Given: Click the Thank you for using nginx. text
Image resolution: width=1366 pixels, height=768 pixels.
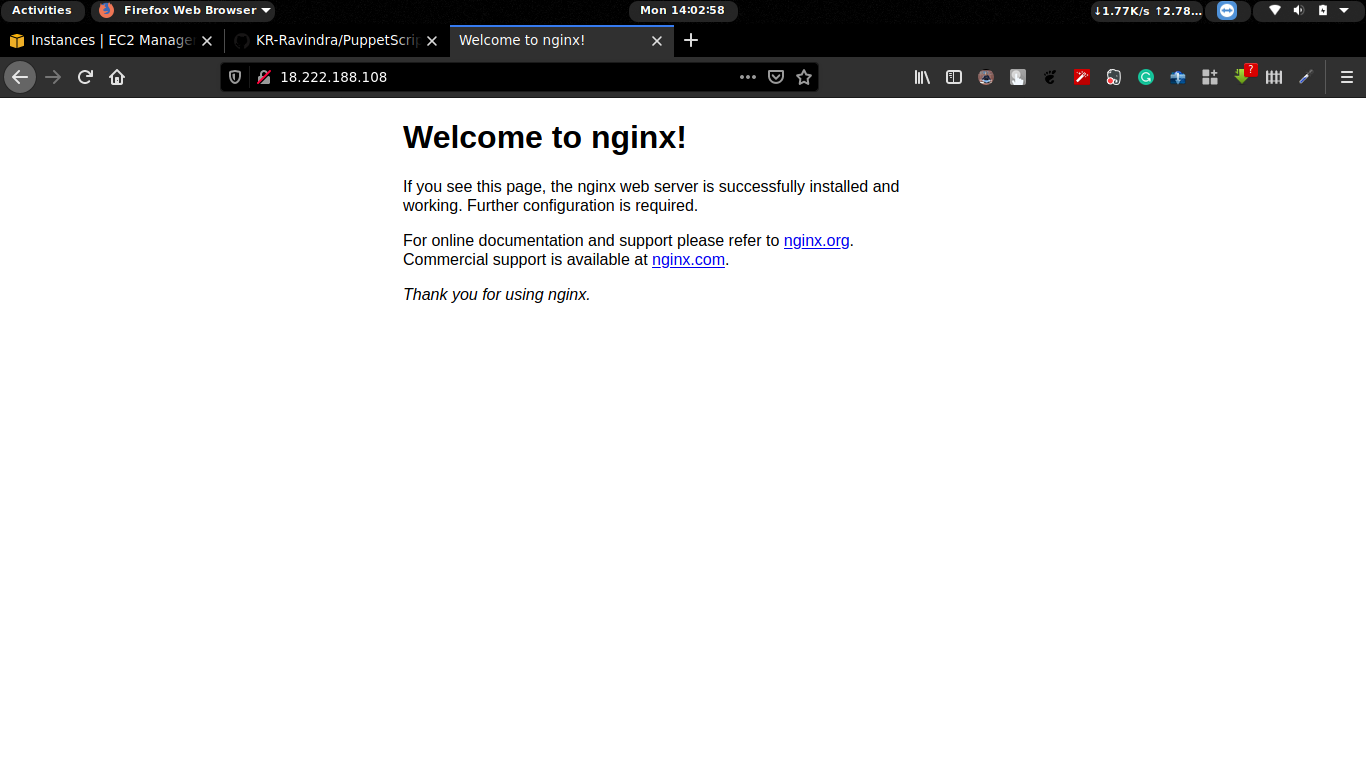Looking at the screenshot, I should pos(497,294).
